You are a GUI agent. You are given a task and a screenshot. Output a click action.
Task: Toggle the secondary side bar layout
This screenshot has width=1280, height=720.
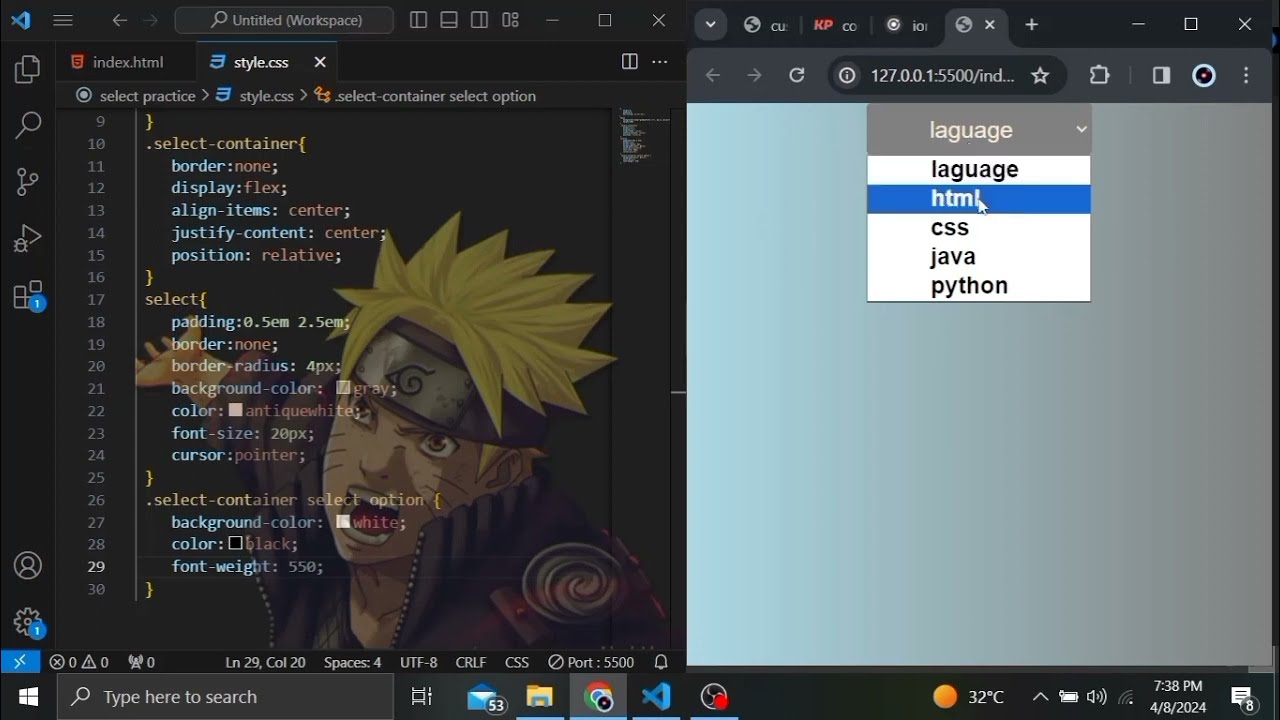click(x=480, y=21)
